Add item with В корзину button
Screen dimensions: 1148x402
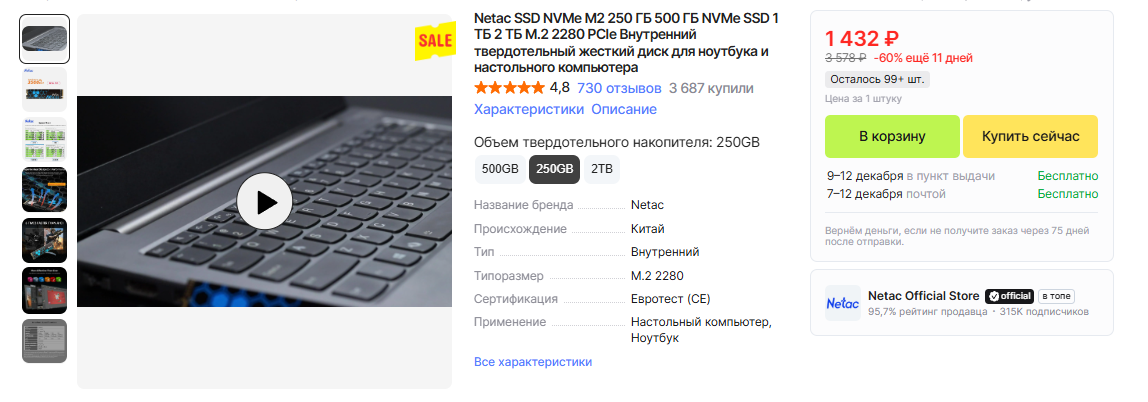[892, 136]
